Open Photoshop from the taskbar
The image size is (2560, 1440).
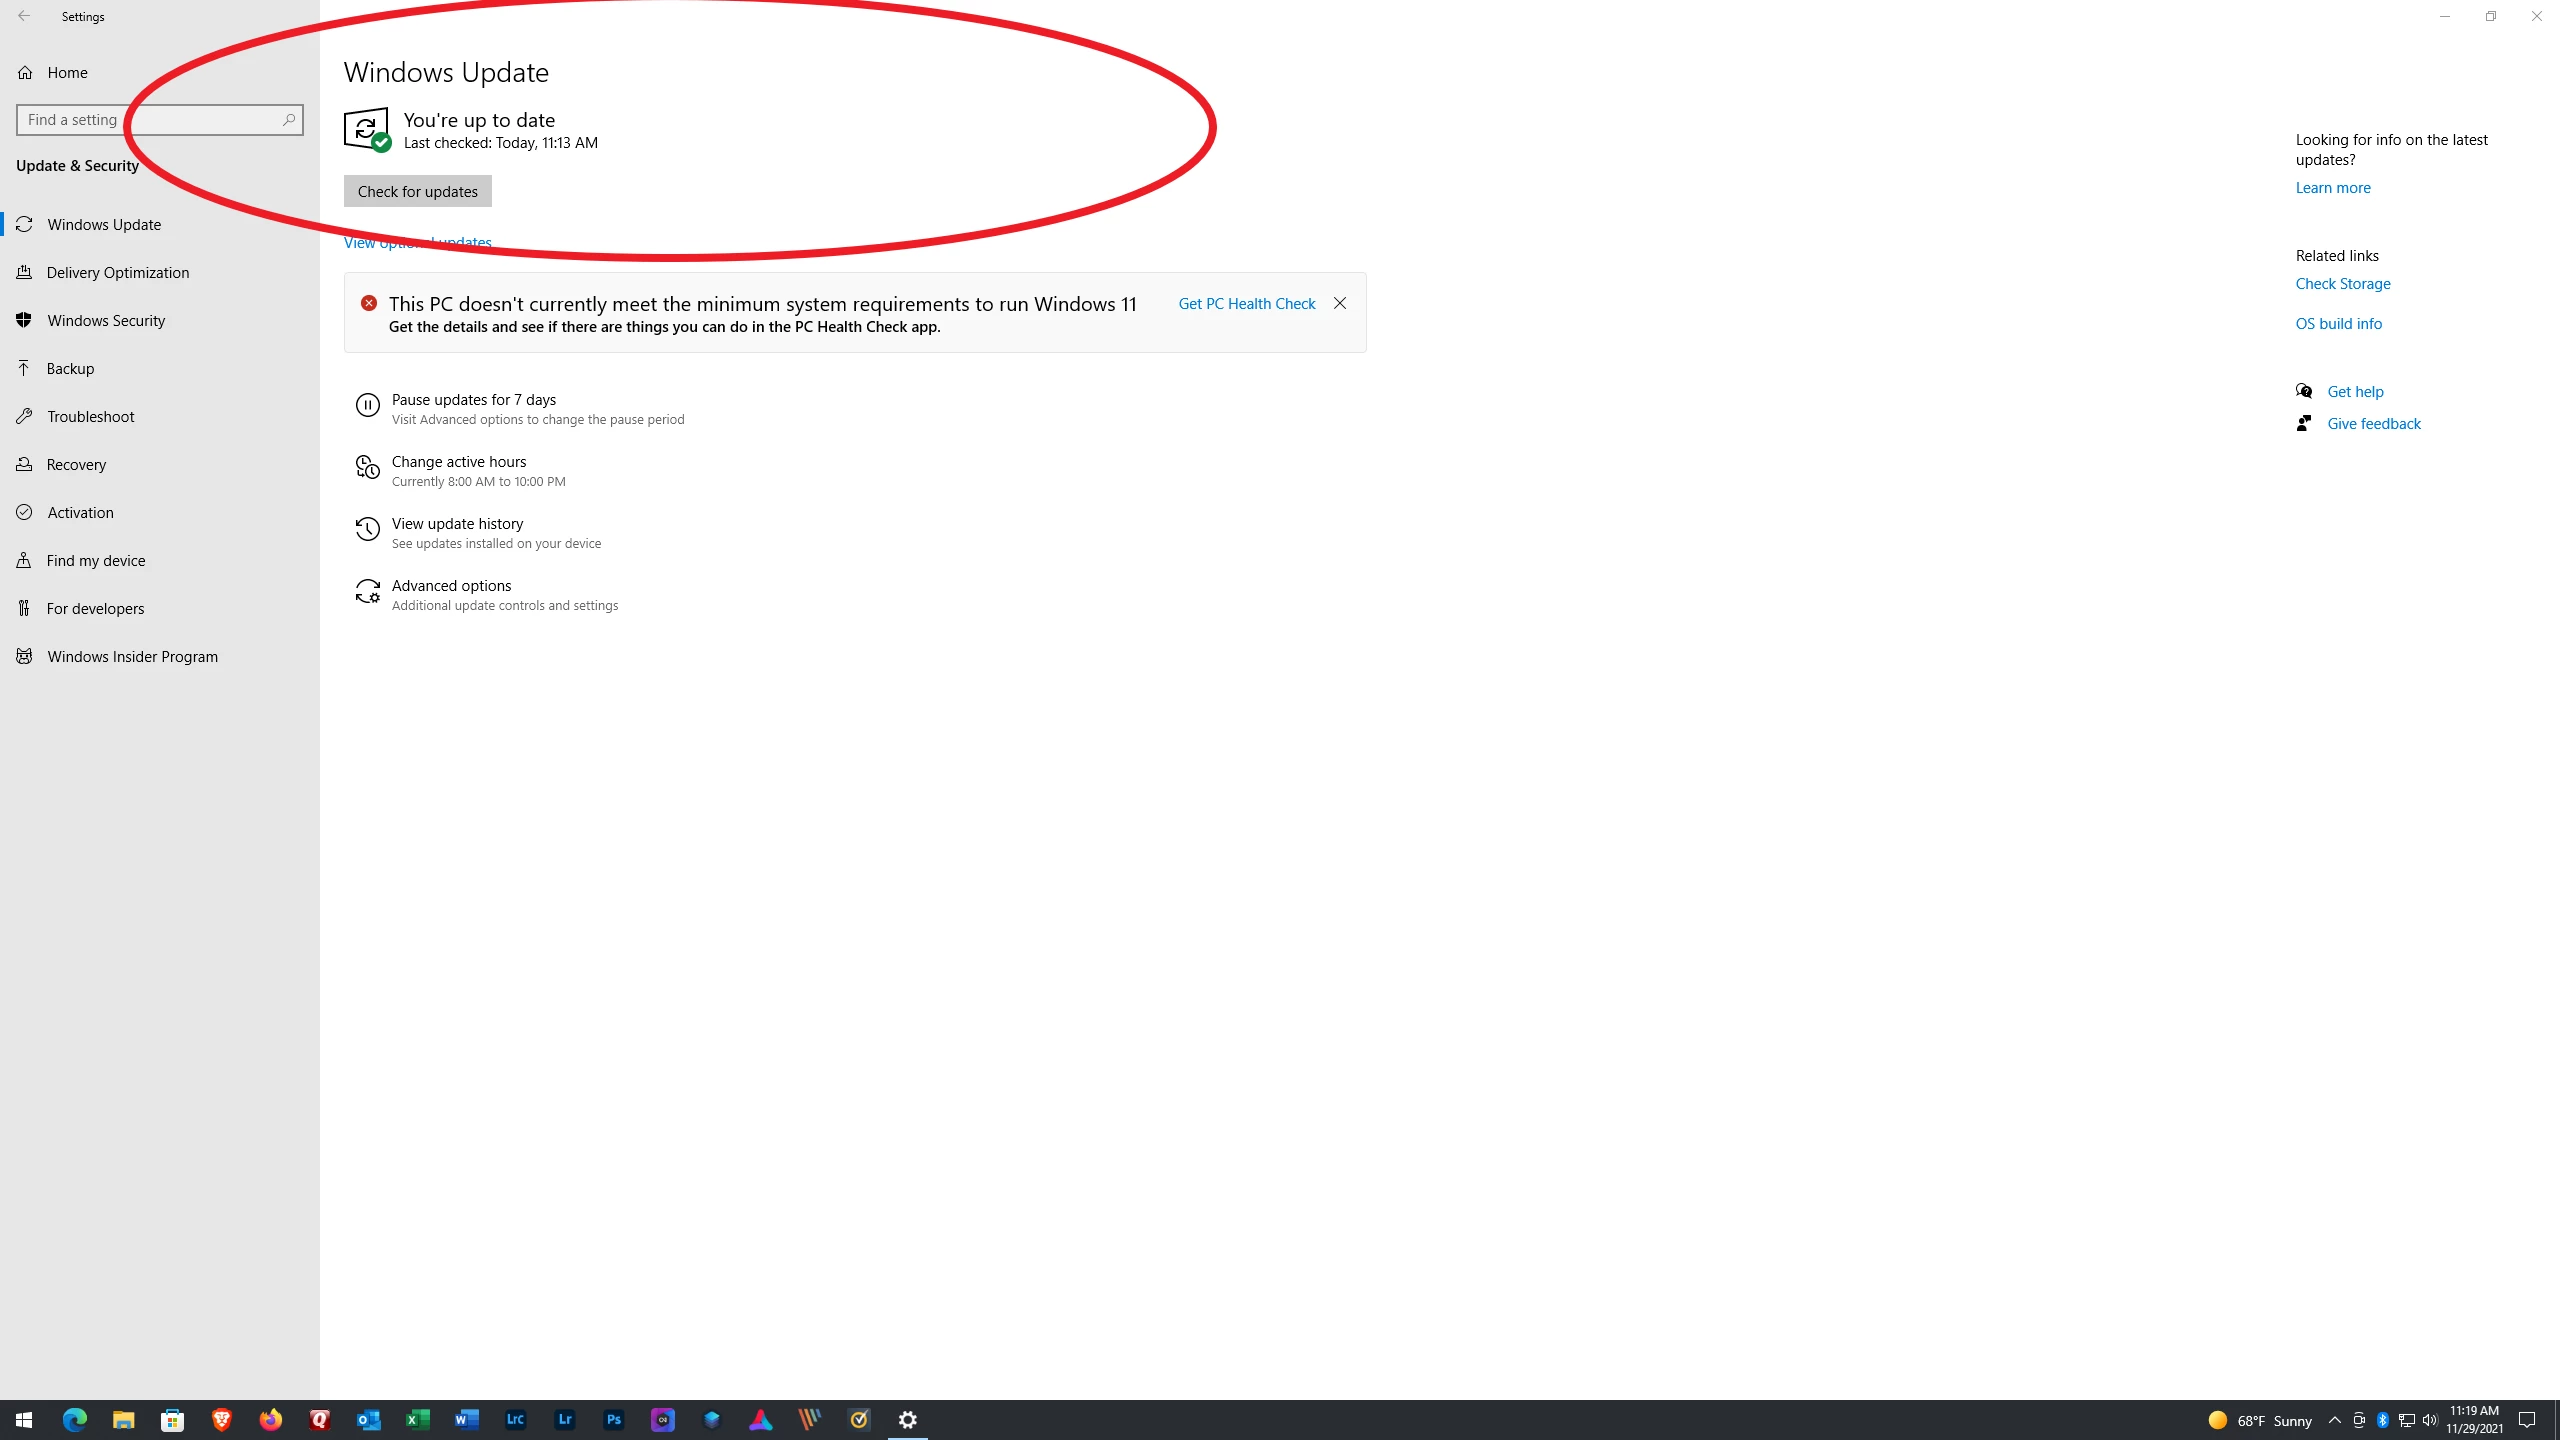(x=613, y=1419)
